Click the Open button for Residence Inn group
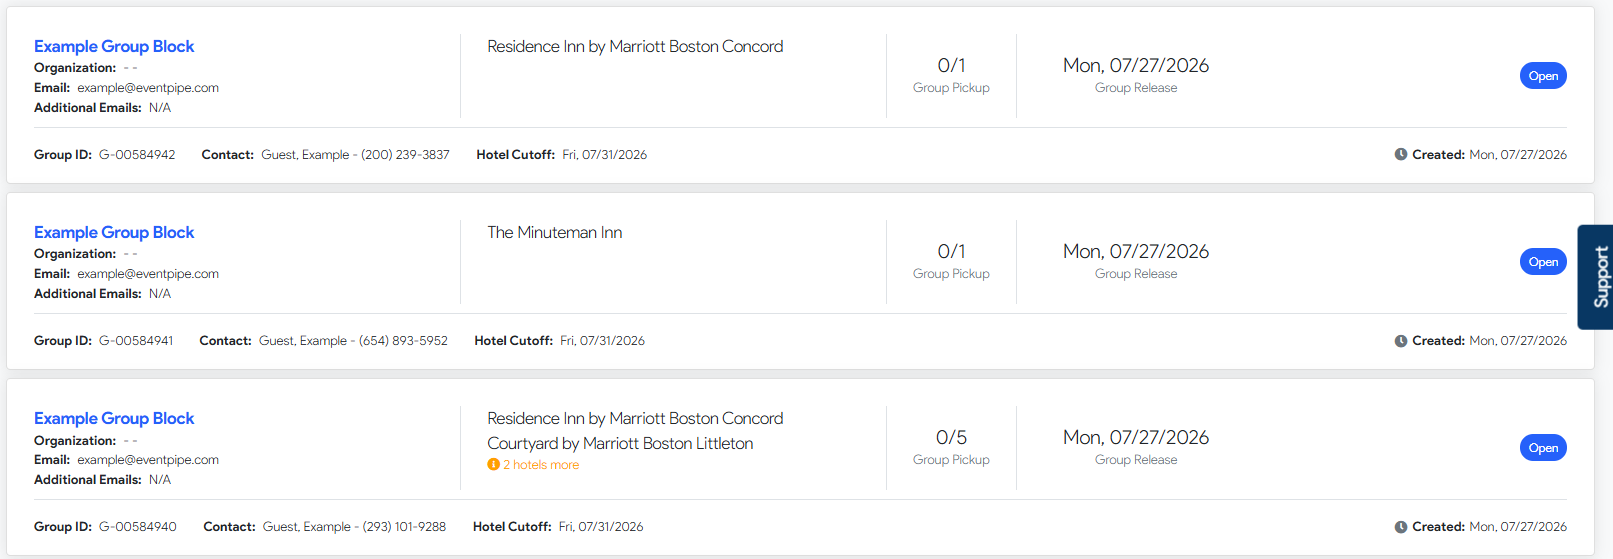 coord(1543,76)
